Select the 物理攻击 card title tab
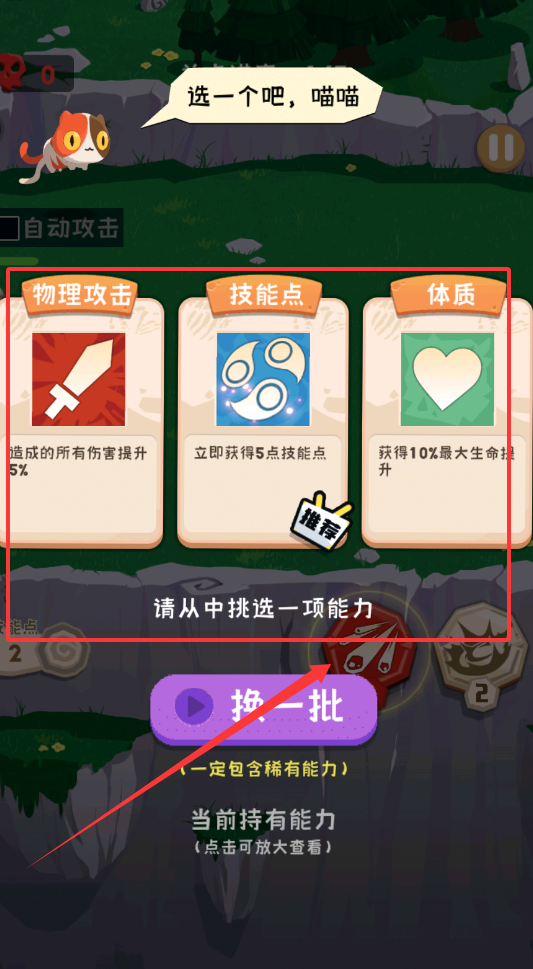Image resolution: width=533 pixels, height=969 pixels. 82,295
